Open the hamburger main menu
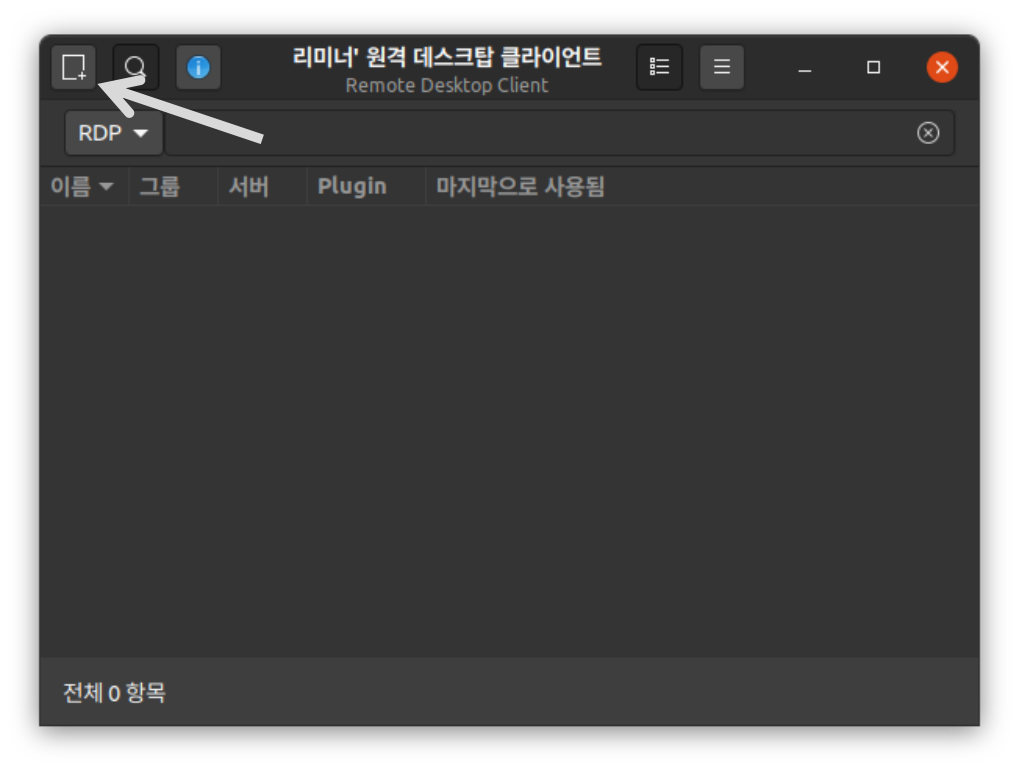The image size is (1019, 771). click(x=721, y=67)
